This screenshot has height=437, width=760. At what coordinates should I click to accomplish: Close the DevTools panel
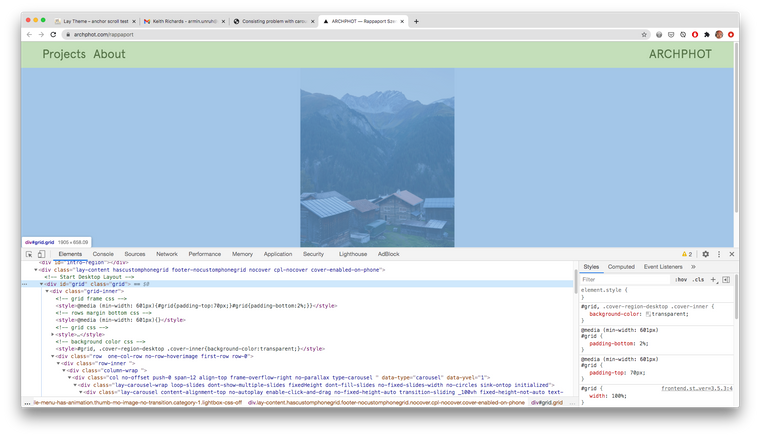[732, 254]
